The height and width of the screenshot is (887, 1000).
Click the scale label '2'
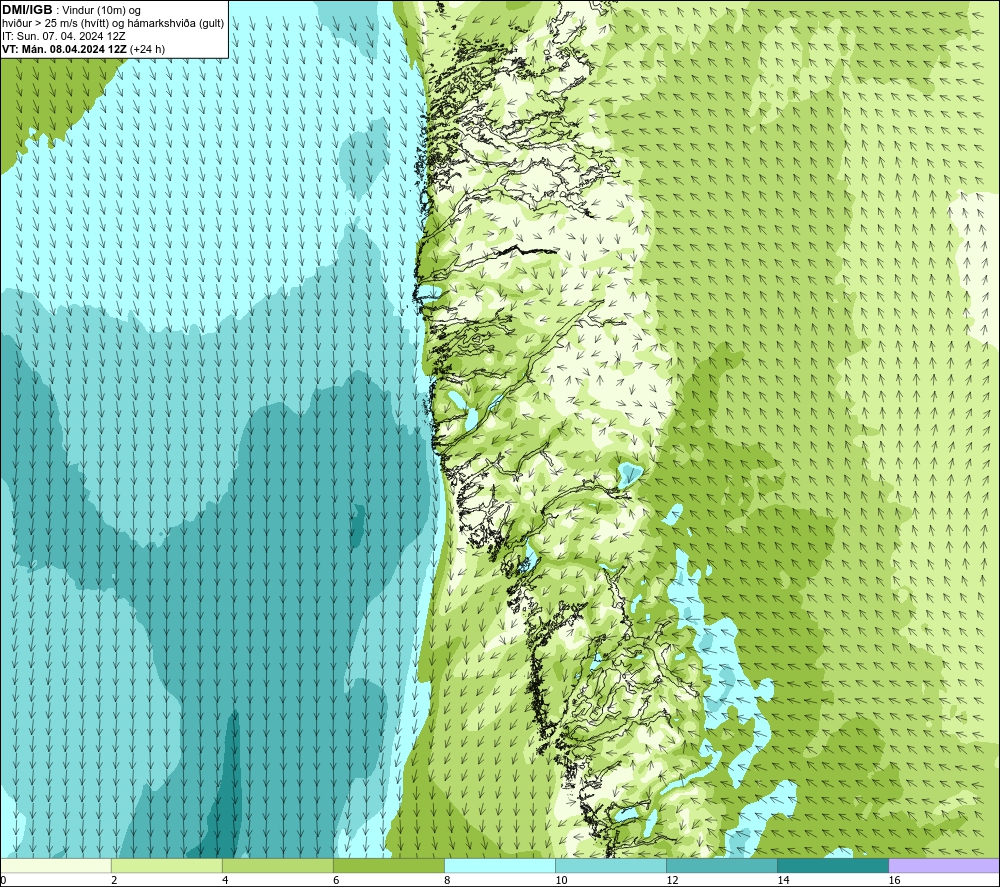pos(114,880)
